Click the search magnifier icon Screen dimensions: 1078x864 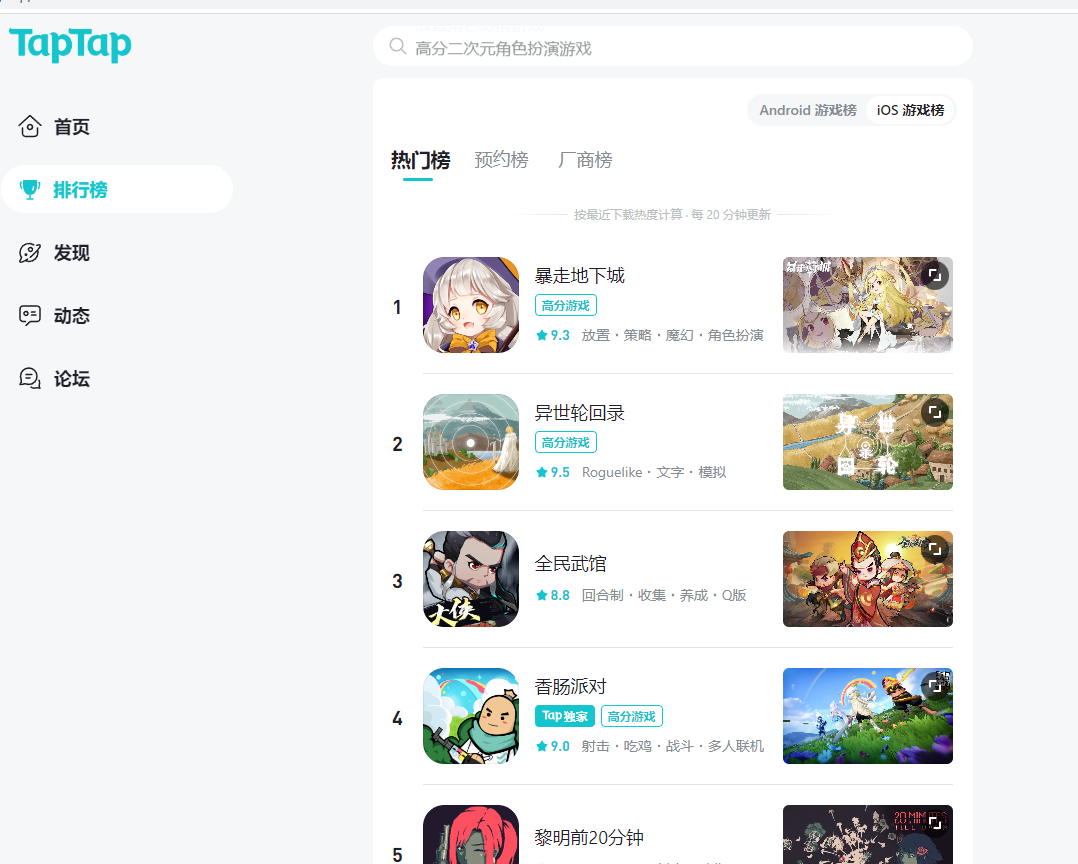[x=397, y=47]
